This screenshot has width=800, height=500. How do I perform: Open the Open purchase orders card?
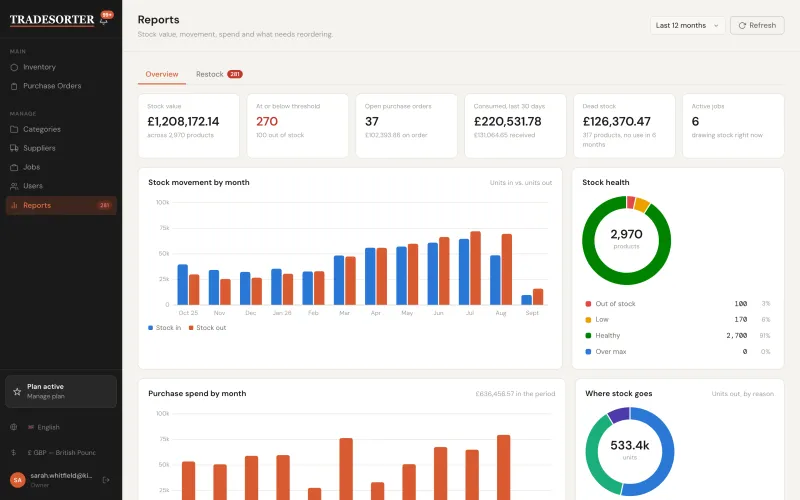pyautogui.click(x=407, y=126)
